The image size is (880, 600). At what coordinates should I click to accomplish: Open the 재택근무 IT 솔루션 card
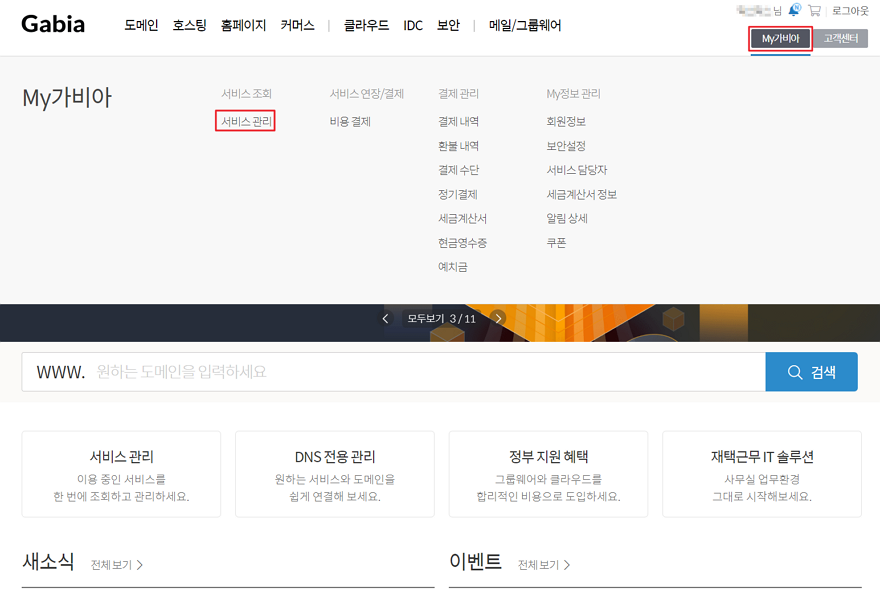(762, 474)
